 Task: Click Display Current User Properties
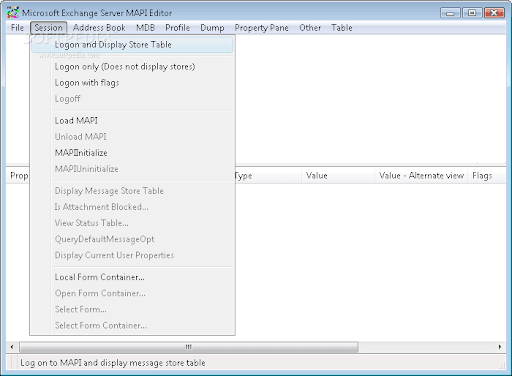pyautogui.click(x=133, y=255)
